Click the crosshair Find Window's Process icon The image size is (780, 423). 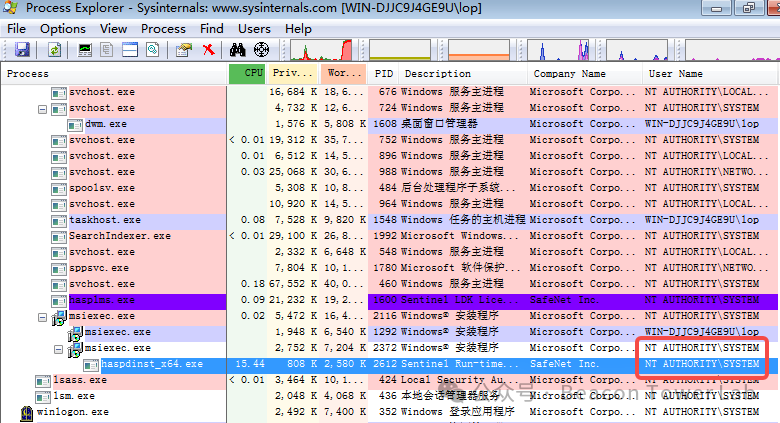[261, 50]
